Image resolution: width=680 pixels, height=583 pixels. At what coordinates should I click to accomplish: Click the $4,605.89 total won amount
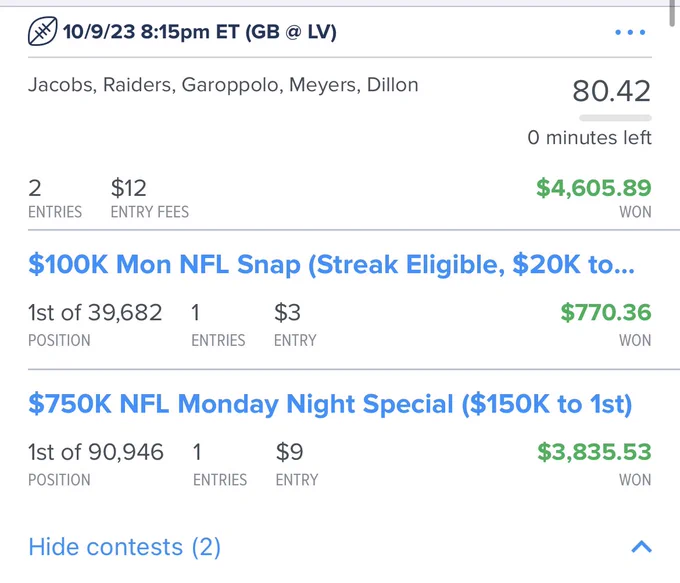click(594, 188)
